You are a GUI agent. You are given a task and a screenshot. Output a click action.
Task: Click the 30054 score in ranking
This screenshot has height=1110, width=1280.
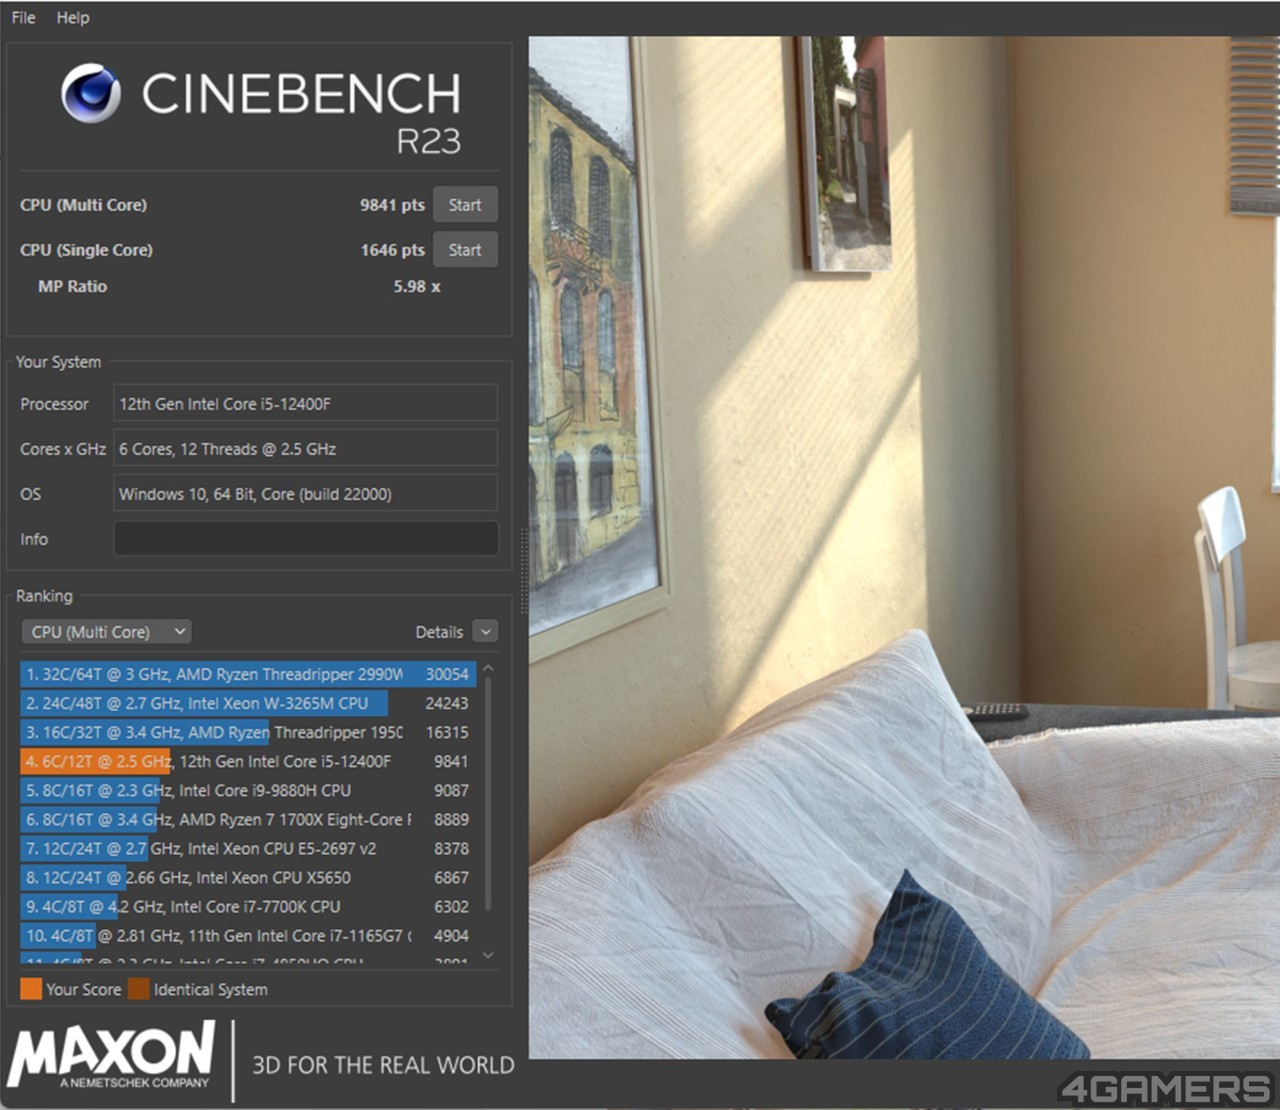(x=446, y=674)
